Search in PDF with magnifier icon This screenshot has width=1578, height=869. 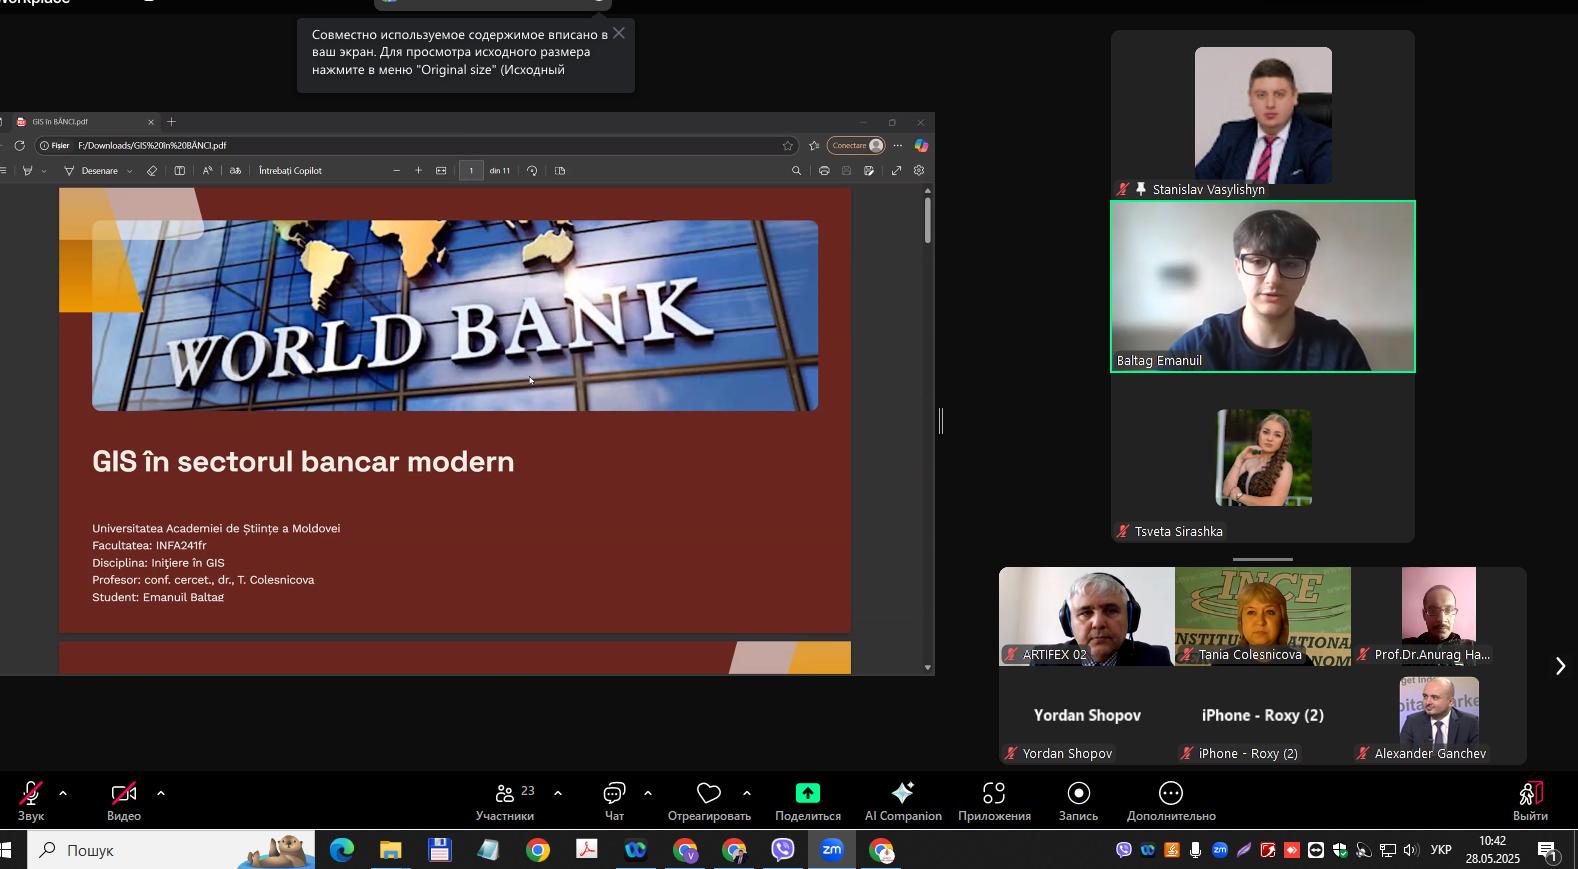[796, 171]
